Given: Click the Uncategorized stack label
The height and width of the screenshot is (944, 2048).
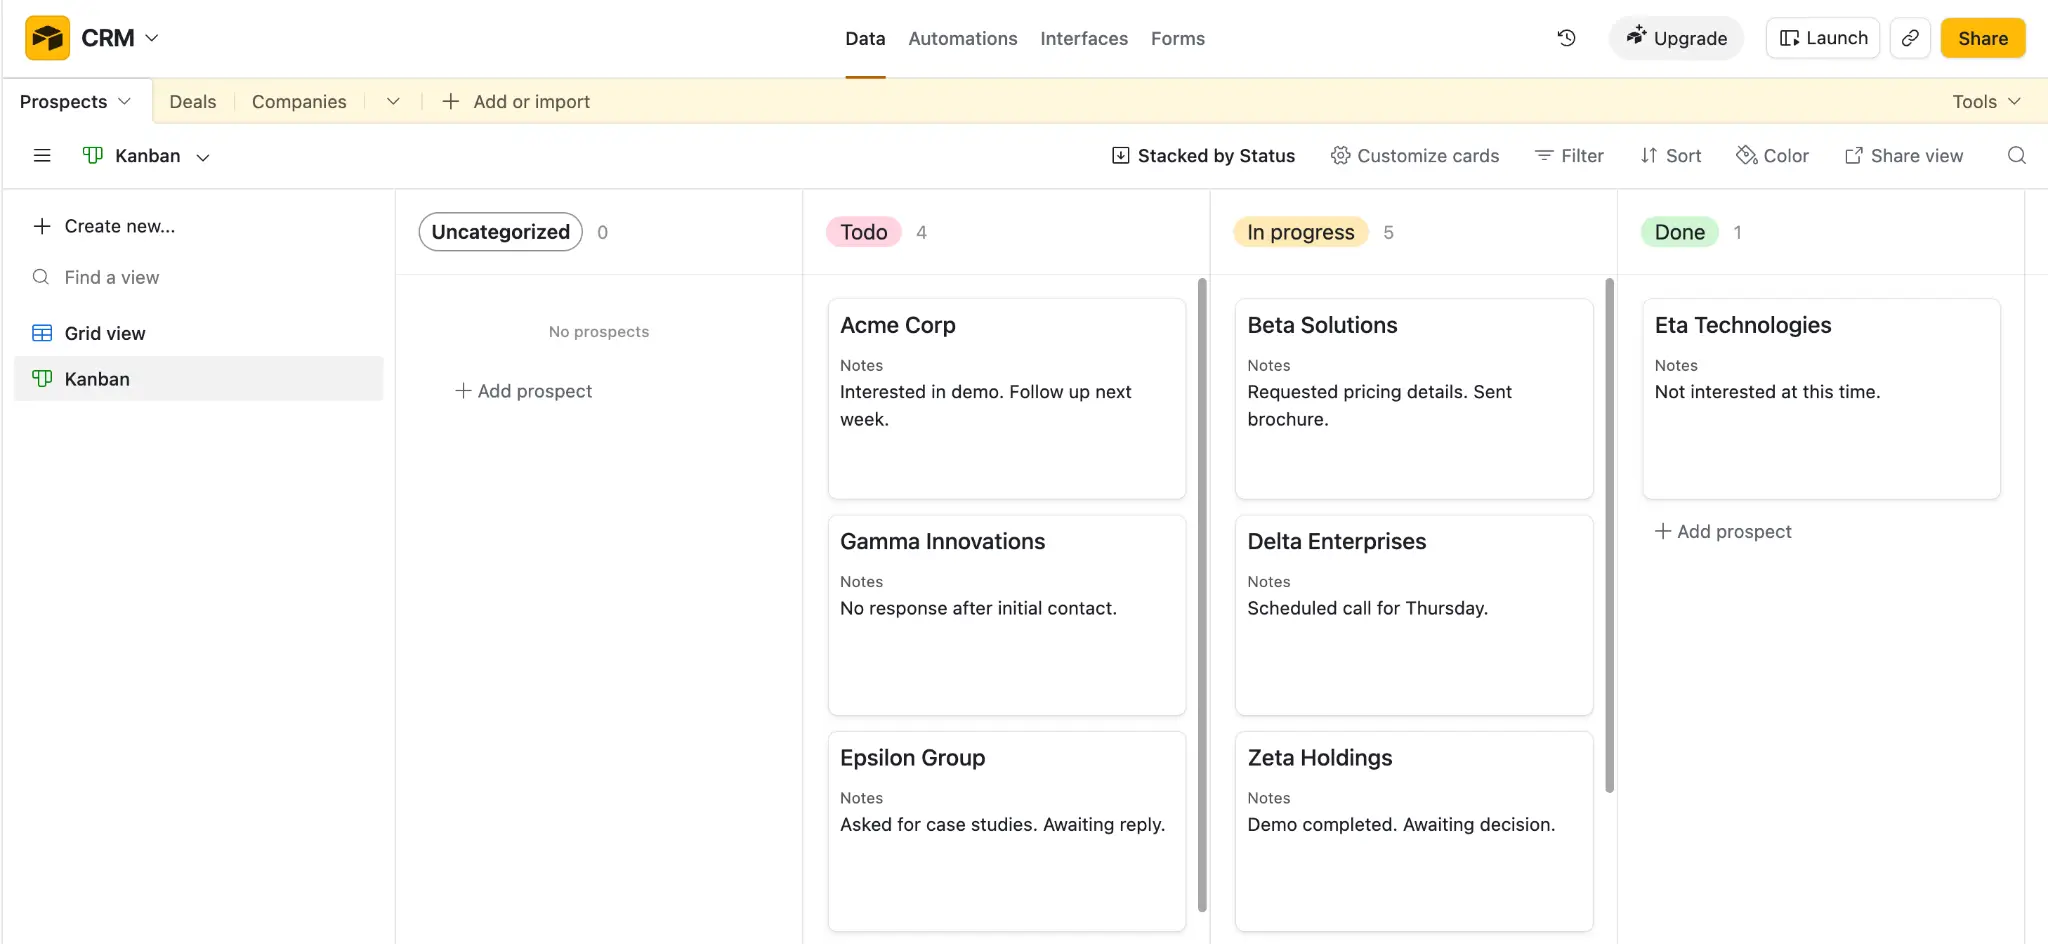Looking at the screenshot, I should click(x=500, y=232).
